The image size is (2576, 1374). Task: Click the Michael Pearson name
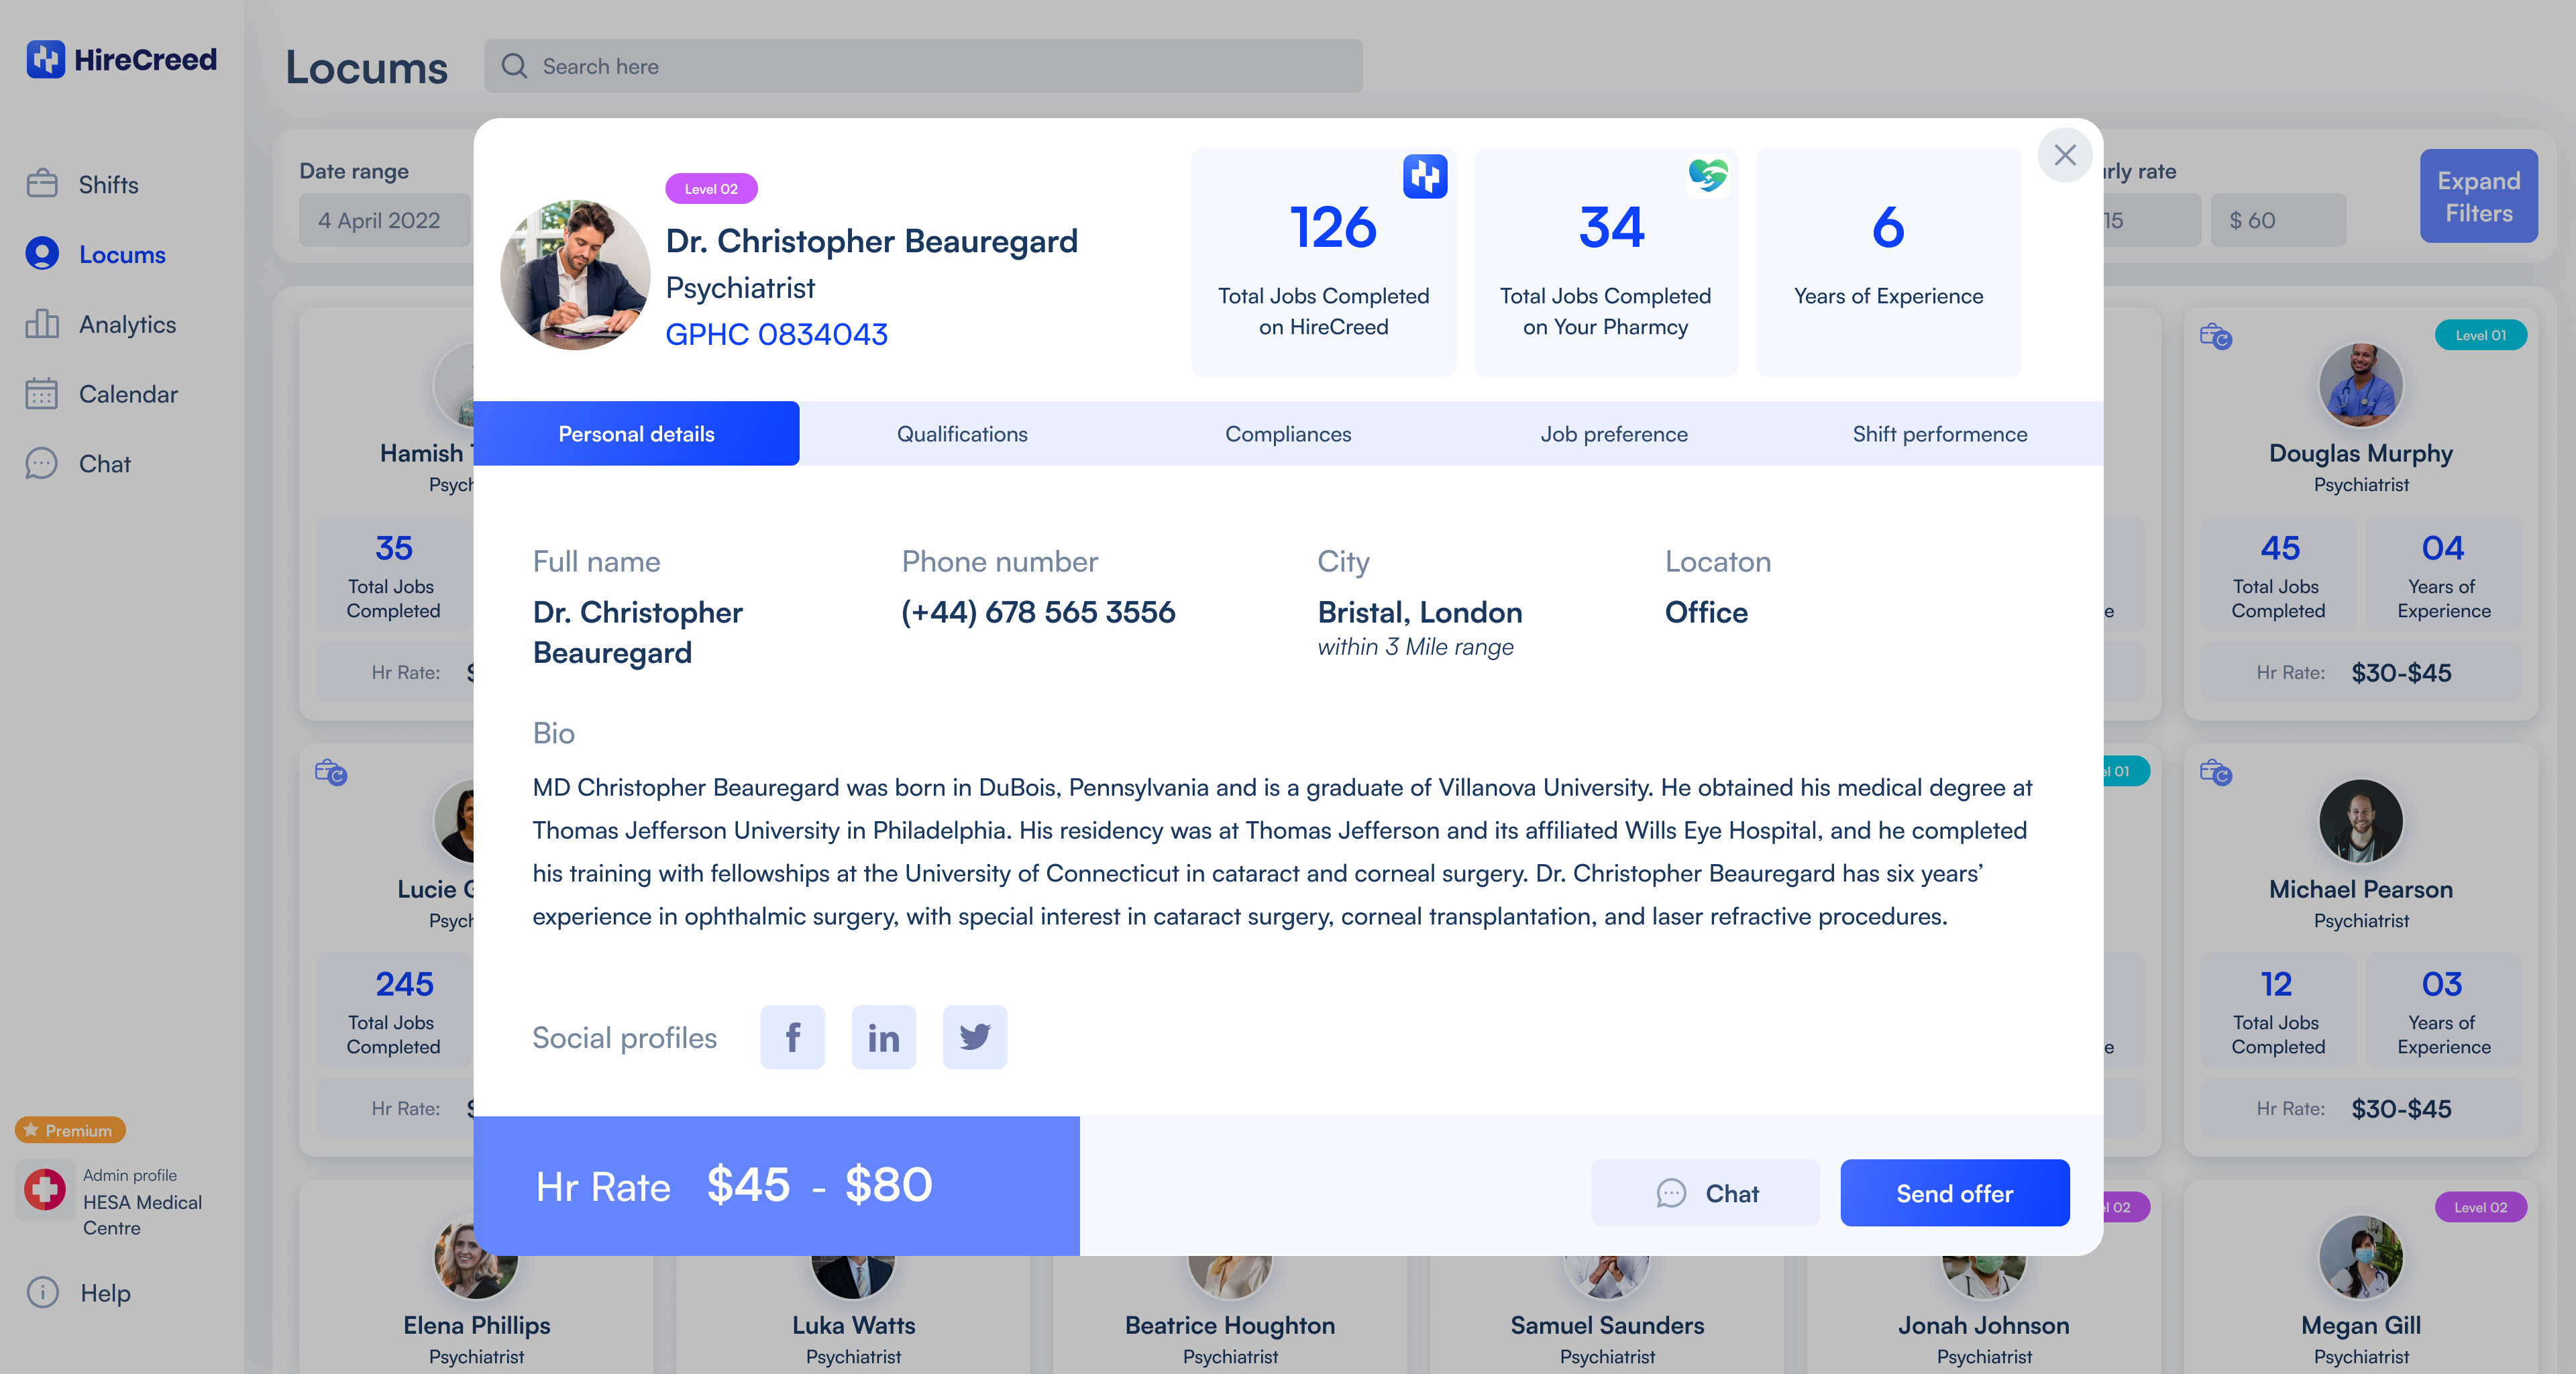pos(2361,889)
